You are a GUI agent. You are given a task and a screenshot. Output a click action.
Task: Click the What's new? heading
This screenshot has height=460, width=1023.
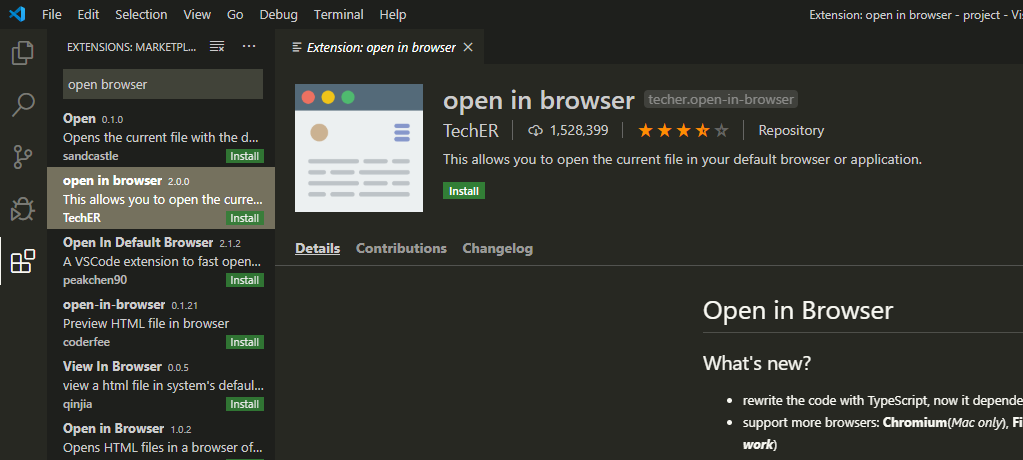pos(756,363)
